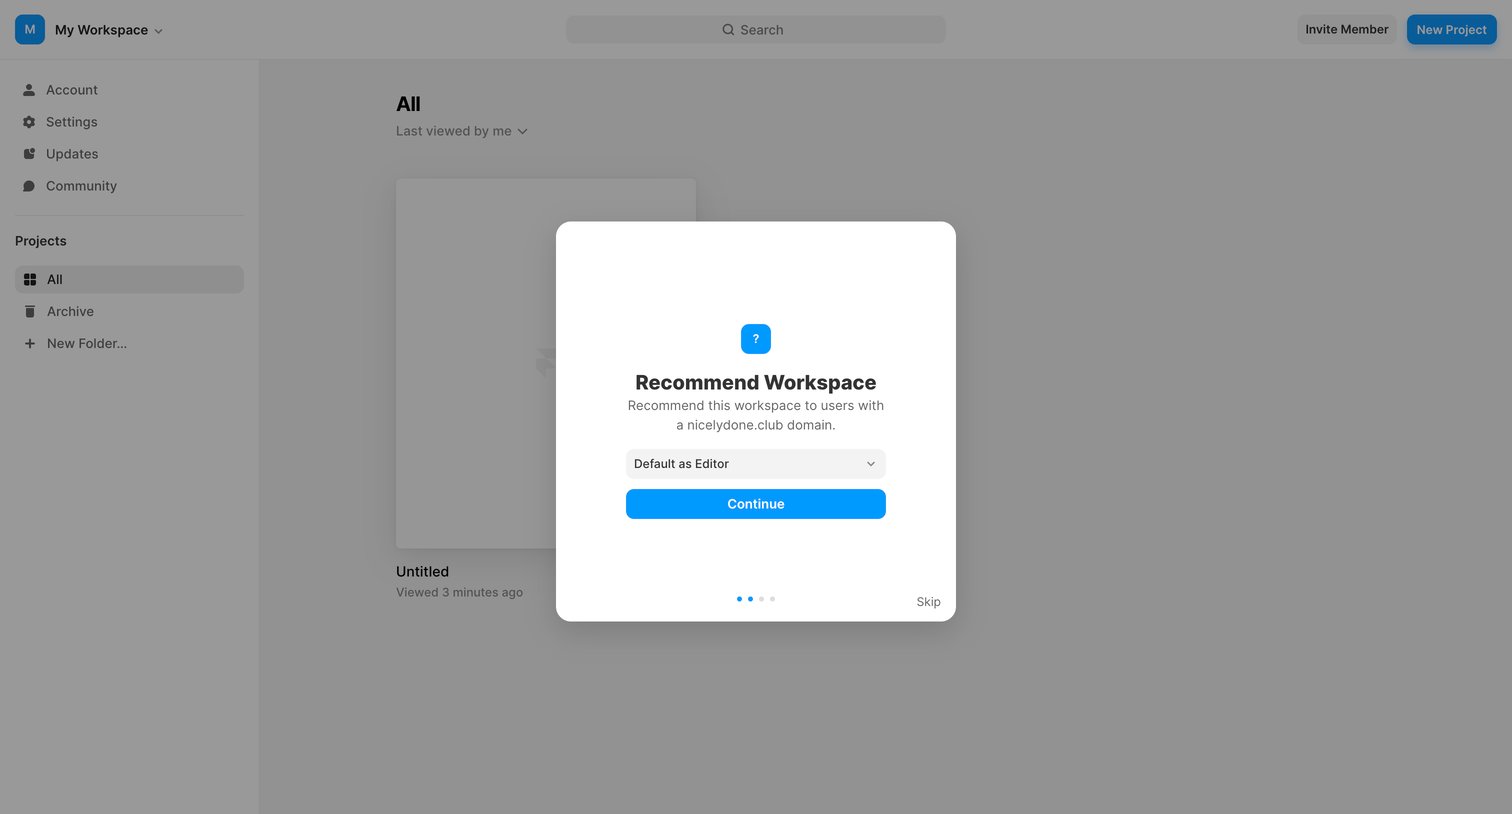Start a New Project
1512x814 pixels.
[1452, 30]
